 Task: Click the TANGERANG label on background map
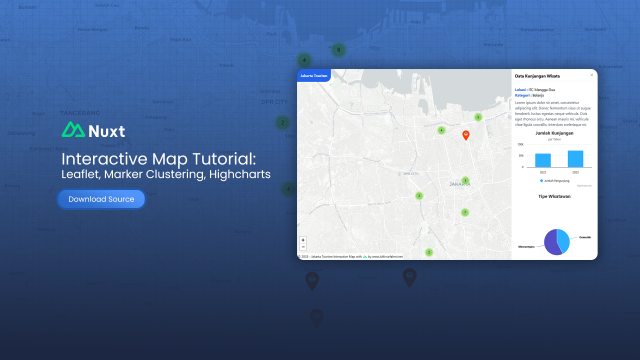coord(80,113)
